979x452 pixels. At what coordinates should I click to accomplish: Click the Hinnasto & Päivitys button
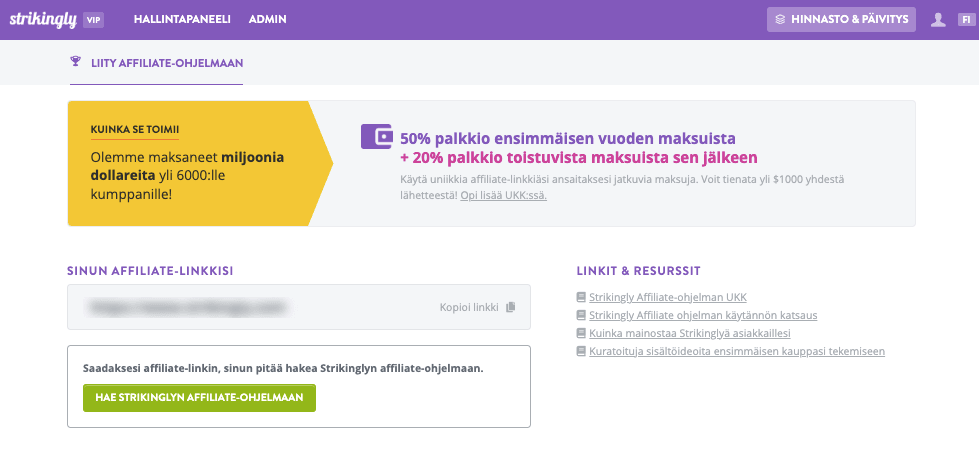[841, 19]
